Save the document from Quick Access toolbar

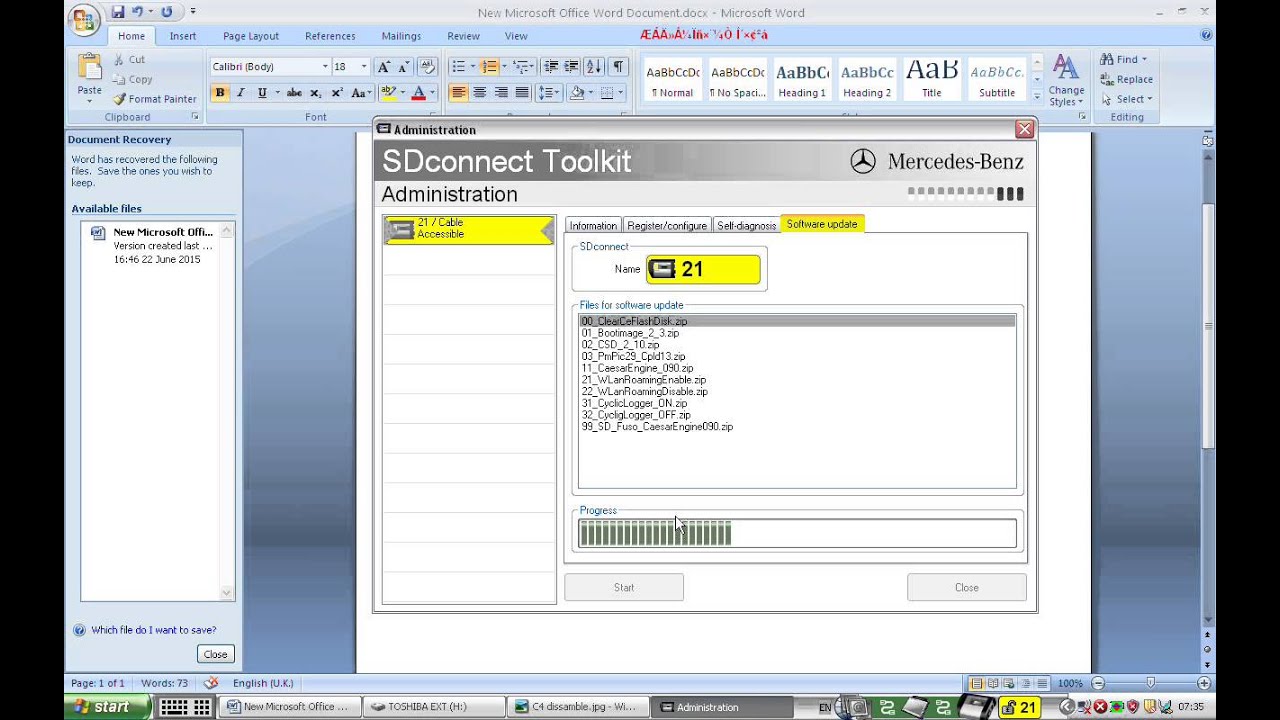point(118,12)
